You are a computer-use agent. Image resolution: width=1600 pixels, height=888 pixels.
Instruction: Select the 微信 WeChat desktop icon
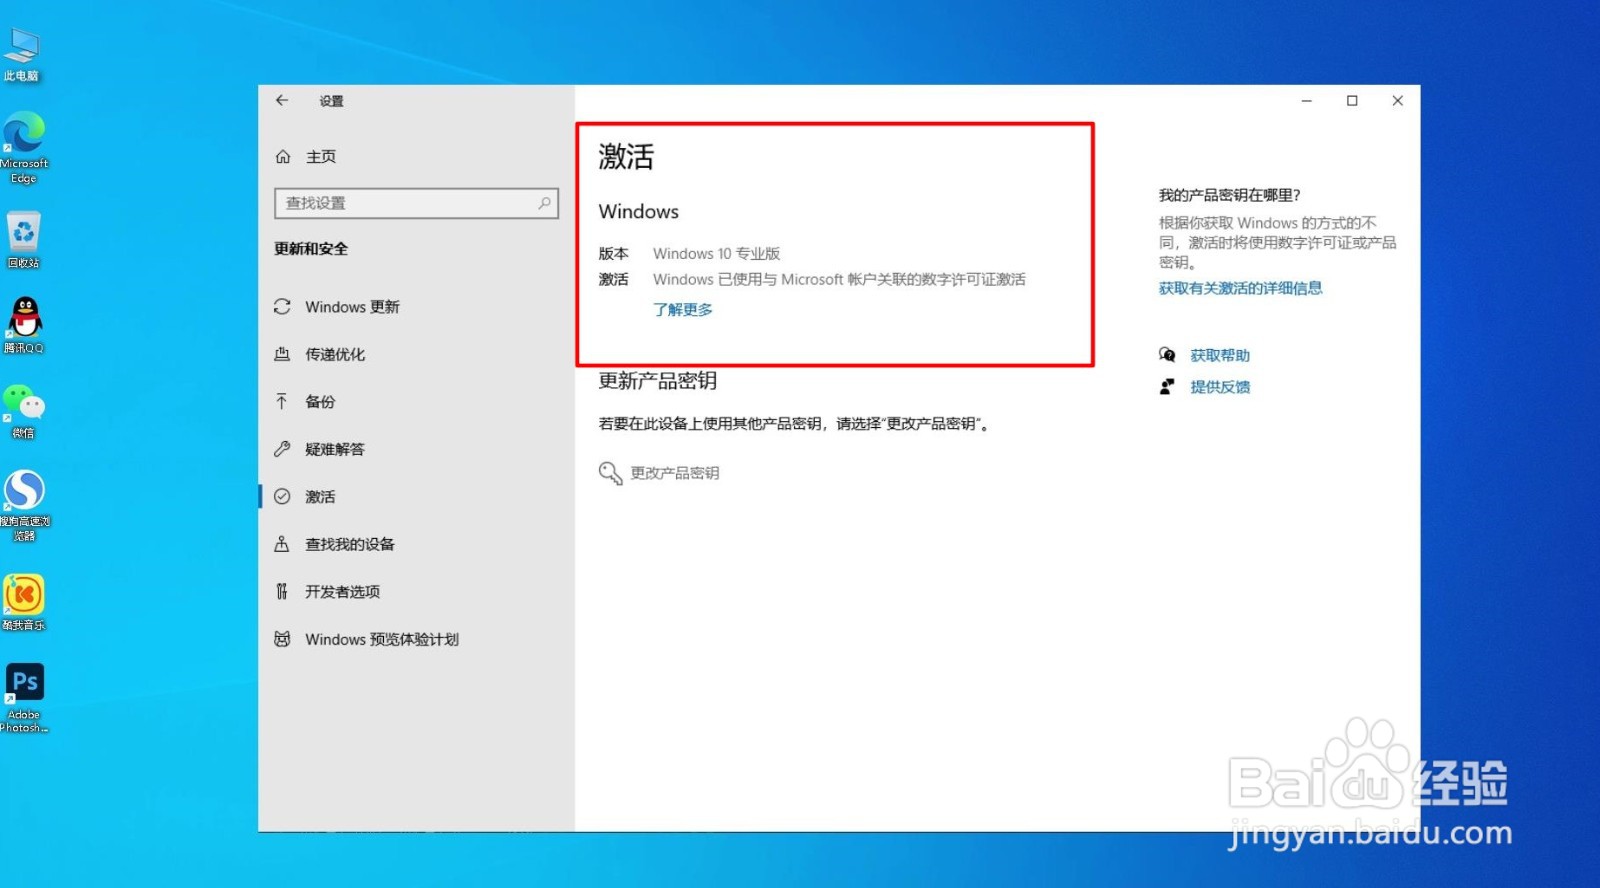(24, 412)
